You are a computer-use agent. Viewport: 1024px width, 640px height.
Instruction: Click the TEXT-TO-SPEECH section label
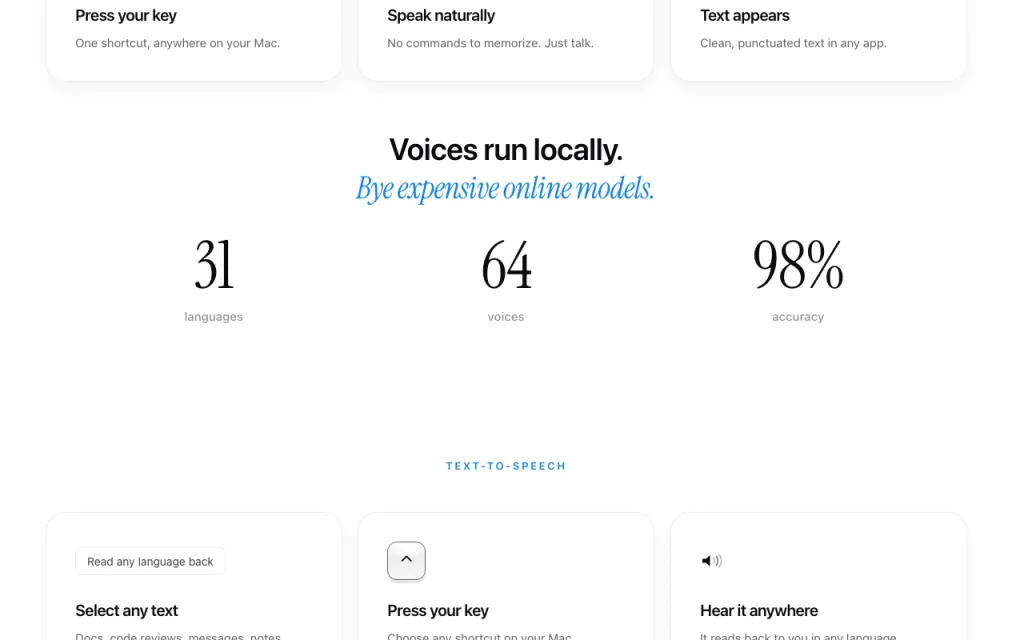coord(505,466)
